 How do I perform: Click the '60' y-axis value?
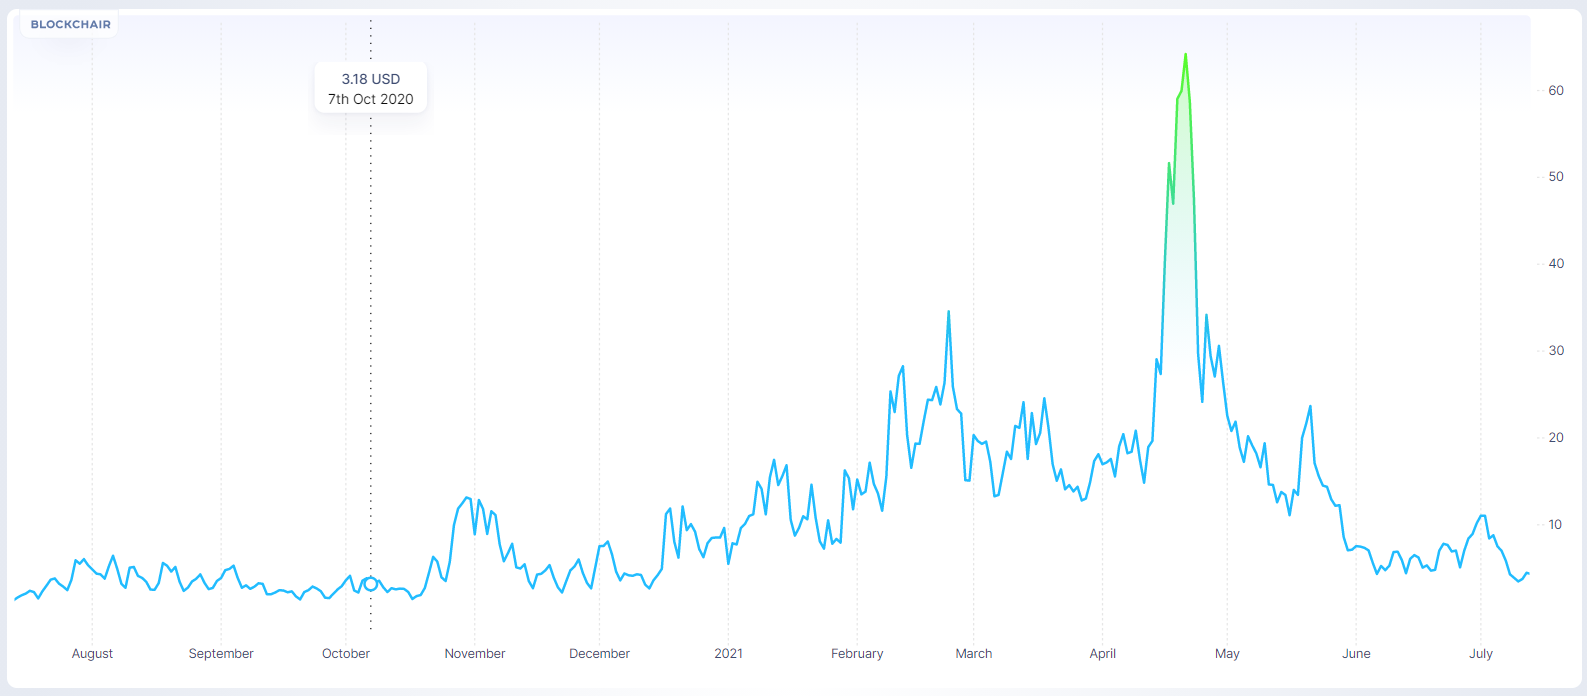click(x=1556, y=91)
